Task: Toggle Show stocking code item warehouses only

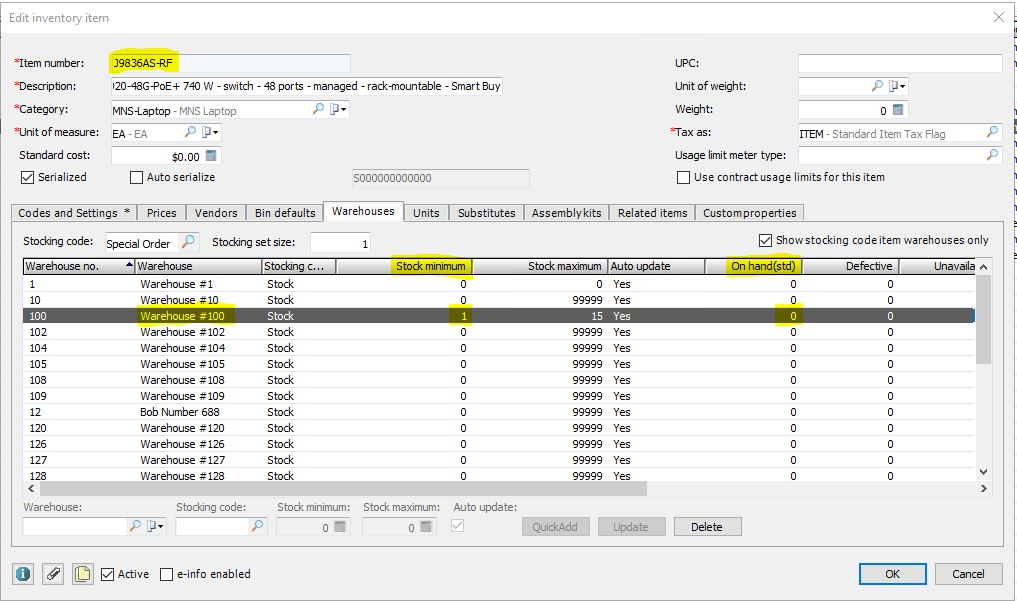Action: tap(765, 240)
